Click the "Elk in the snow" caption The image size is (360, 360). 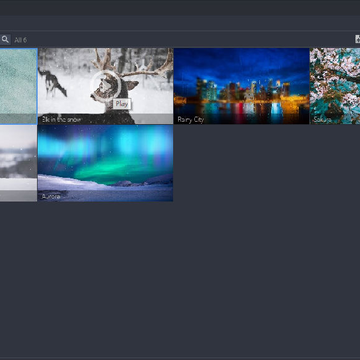(61, 119)
